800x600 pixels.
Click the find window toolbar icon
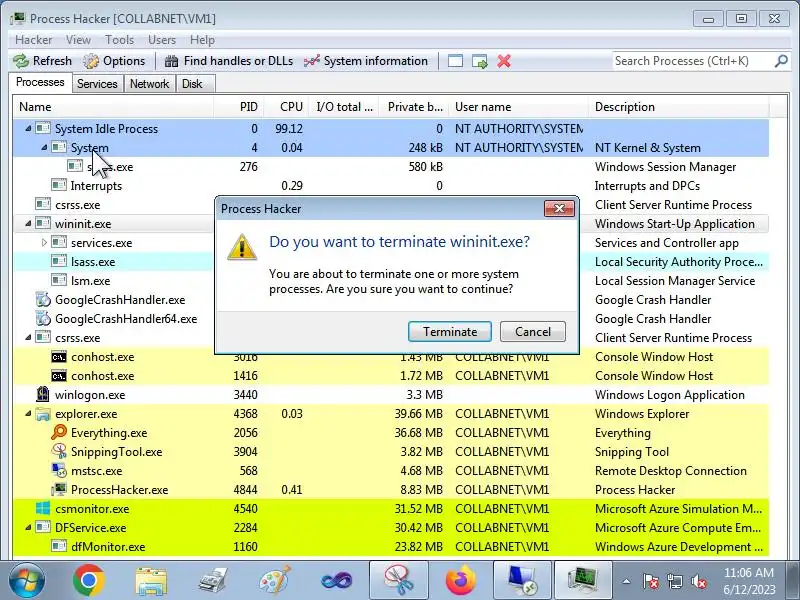point(455,61)
